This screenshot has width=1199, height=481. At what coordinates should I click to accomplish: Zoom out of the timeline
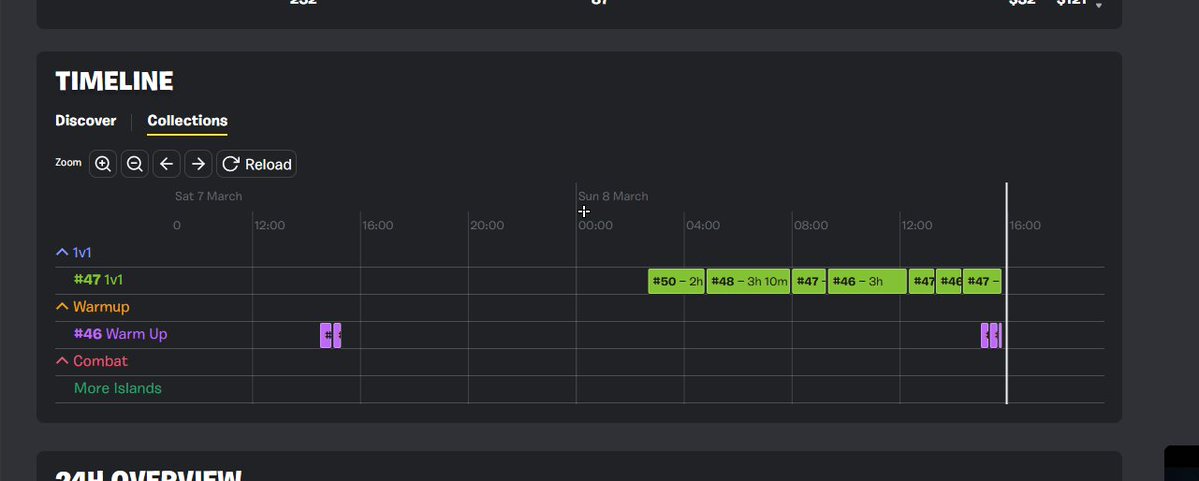(x=135, y=164)
